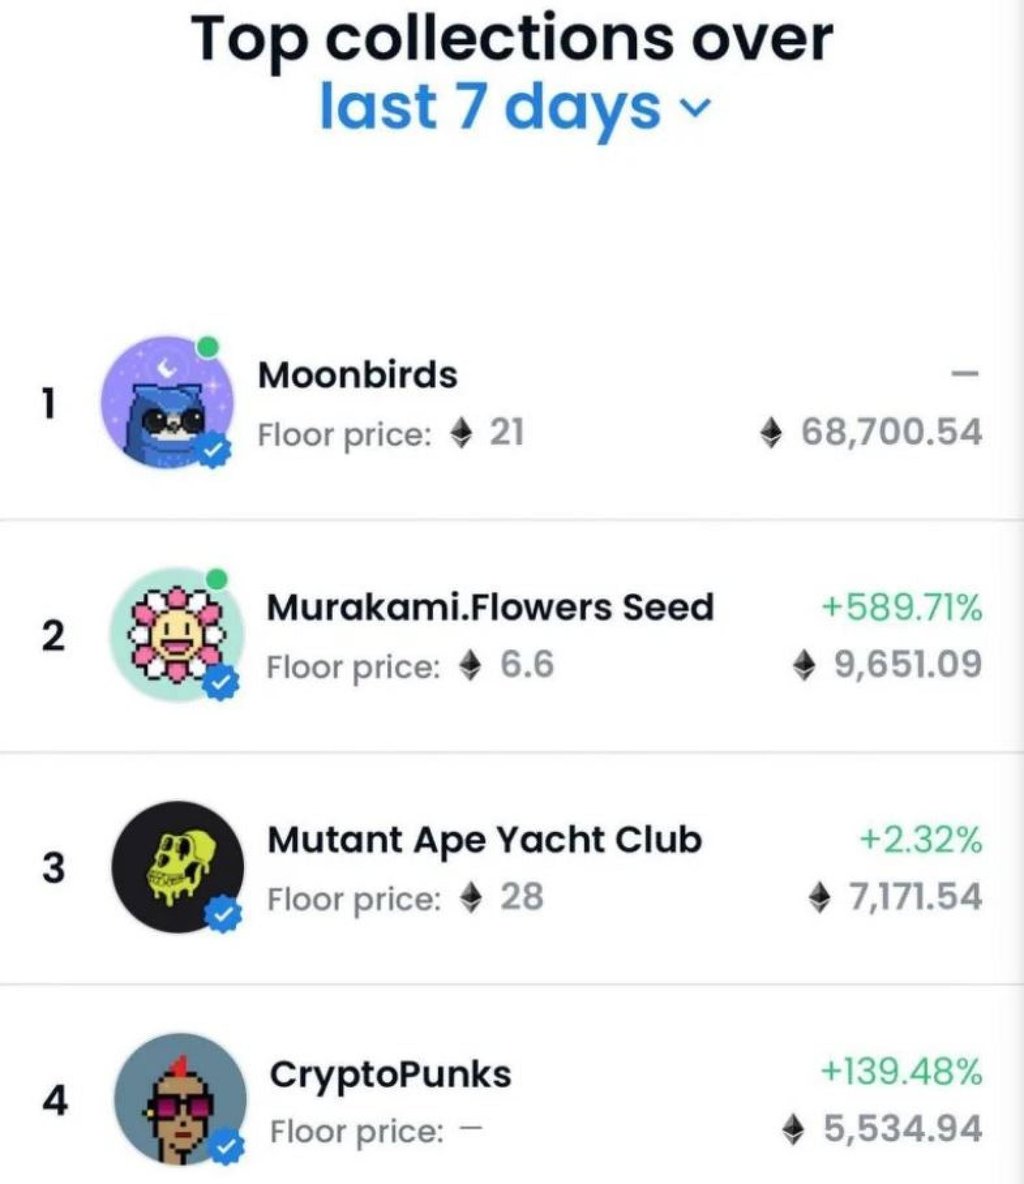Click Ethereum icon beside Moonbirds floor price
The image size is (1024, 1184).
point(461,434)
